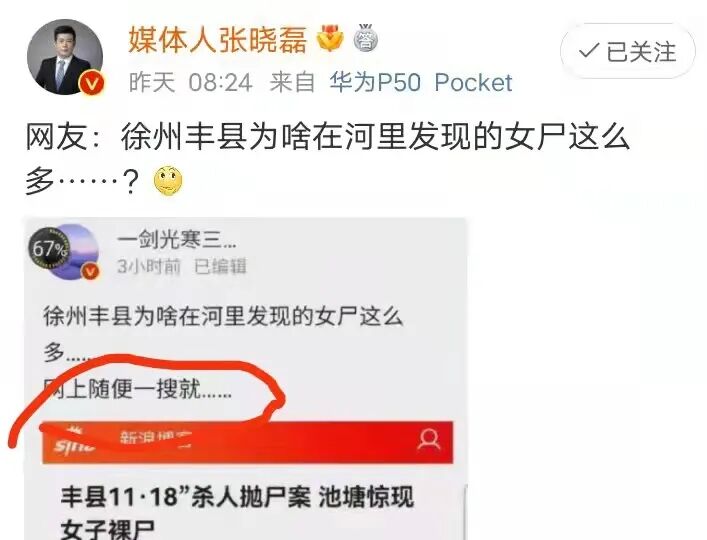Tap the silver medal badge icon
Image resolution: width=707 pixels, height=540 pixels.
coord(365,38)
